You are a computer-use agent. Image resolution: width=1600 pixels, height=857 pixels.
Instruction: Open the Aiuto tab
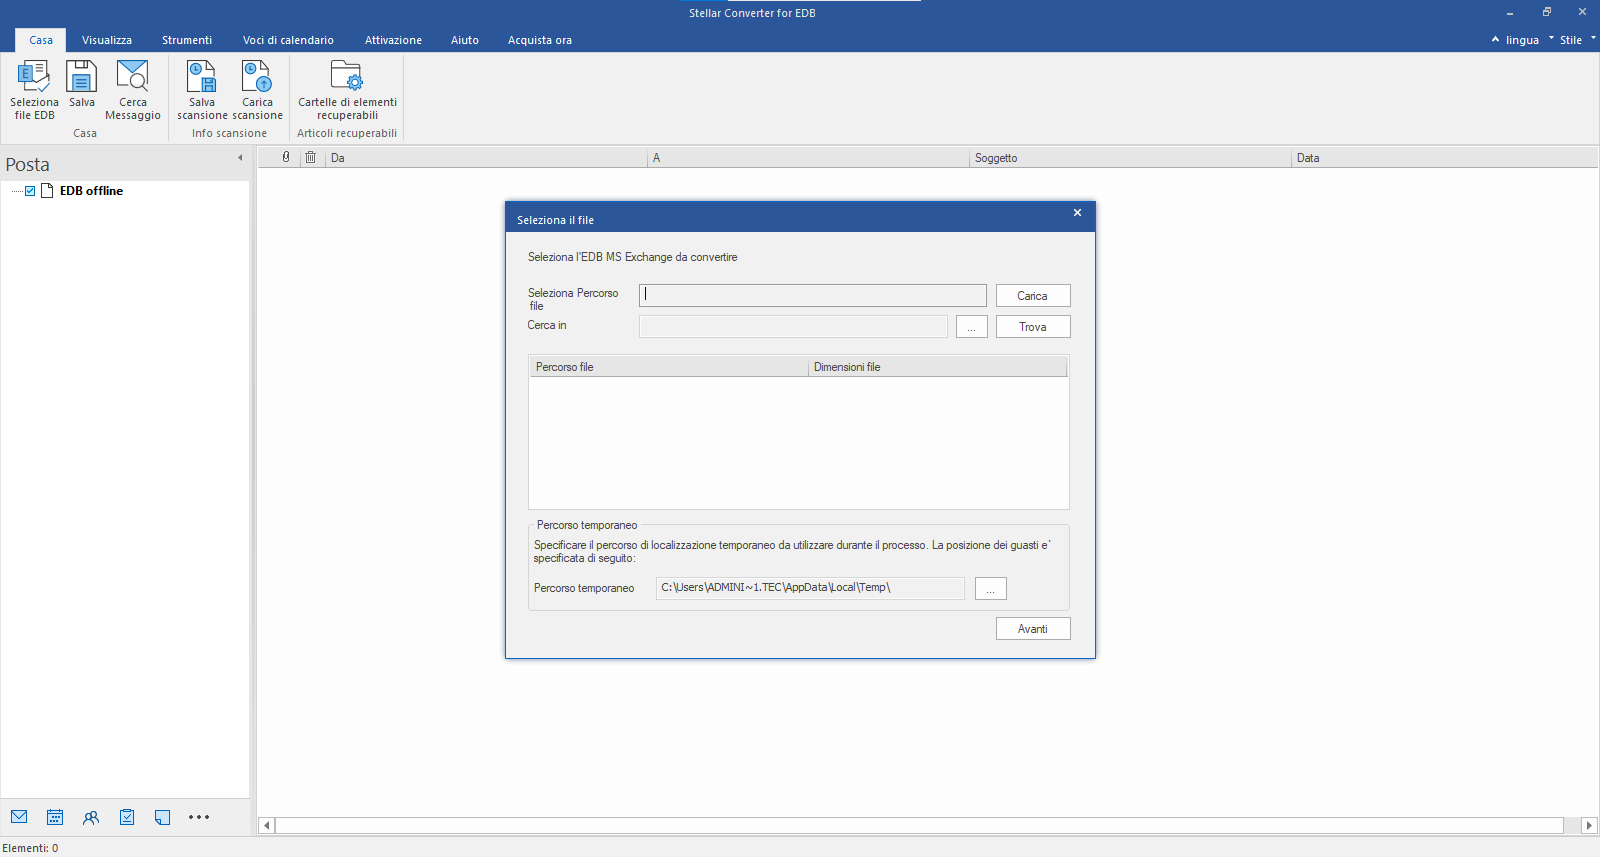click(x=465, y=40)
